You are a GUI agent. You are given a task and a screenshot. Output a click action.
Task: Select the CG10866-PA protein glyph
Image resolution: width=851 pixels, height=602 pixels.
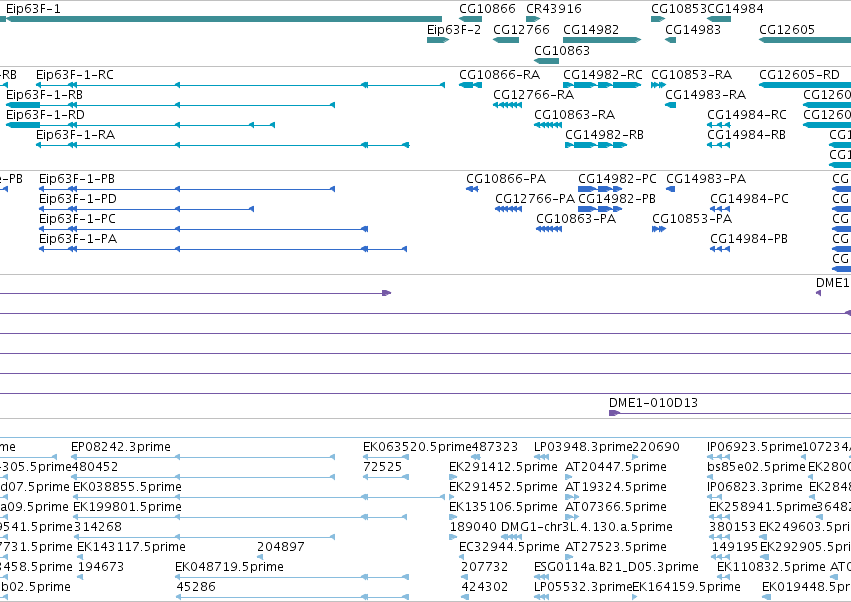[472, 189]
